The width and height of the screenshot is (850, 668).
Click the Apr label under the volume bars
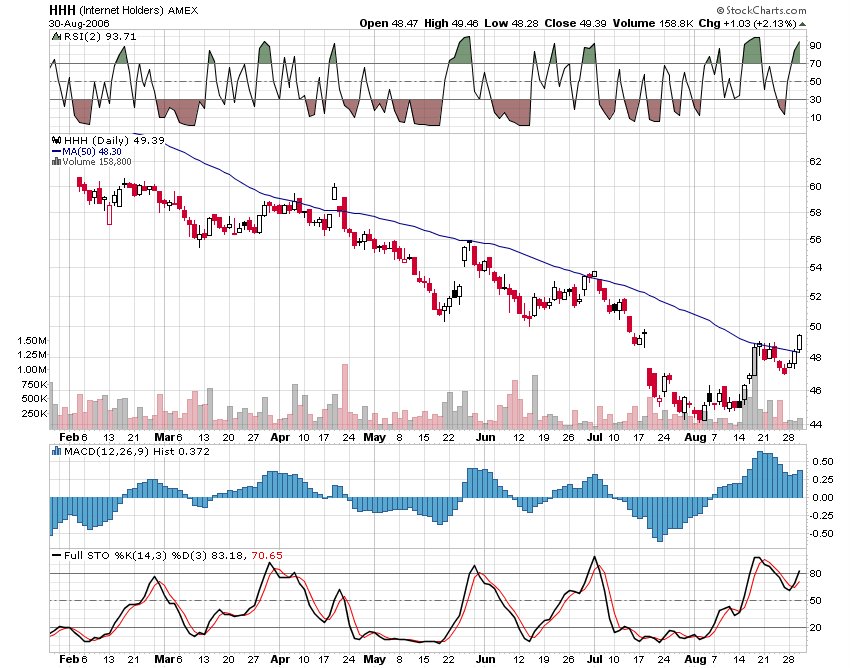click(280, 438)
